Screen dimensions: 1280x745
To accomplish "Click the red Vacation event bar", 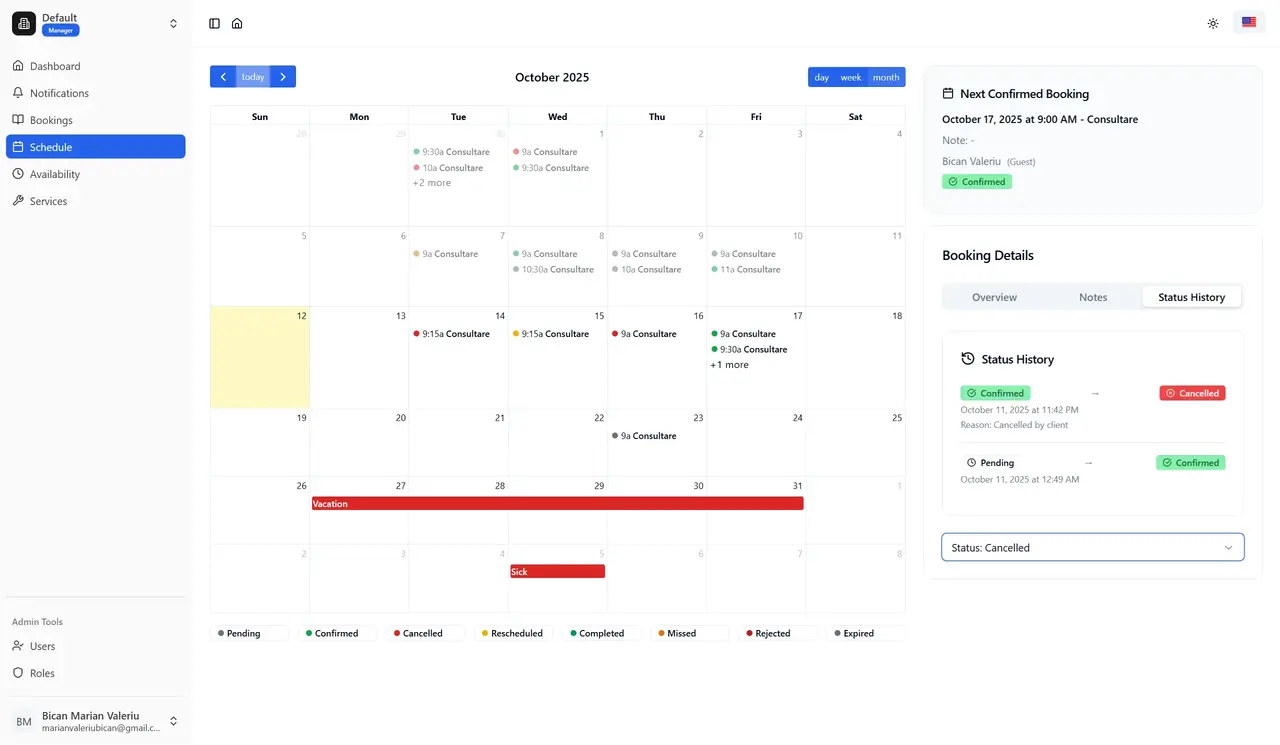I will point(557,504).
